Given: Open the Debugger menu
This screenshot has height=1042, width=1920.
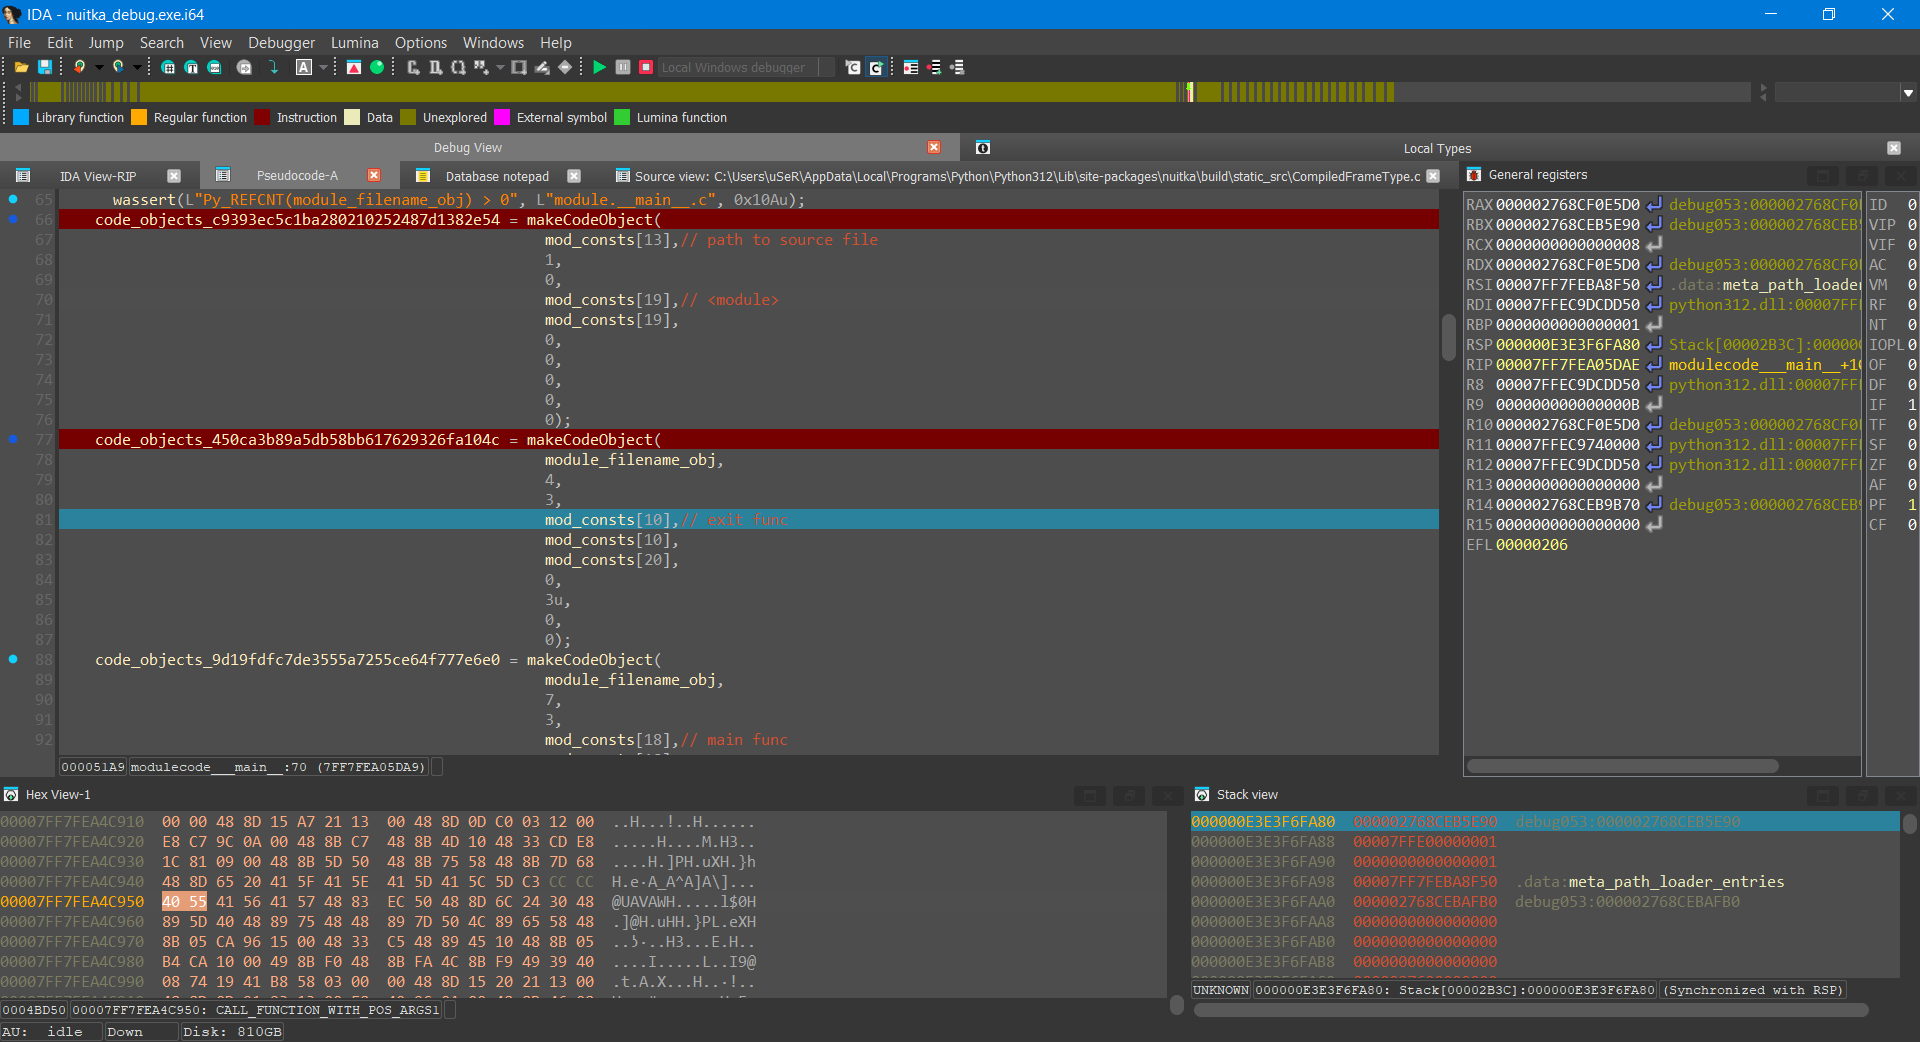Looking at the screenshot, I should tap(281, 43).
